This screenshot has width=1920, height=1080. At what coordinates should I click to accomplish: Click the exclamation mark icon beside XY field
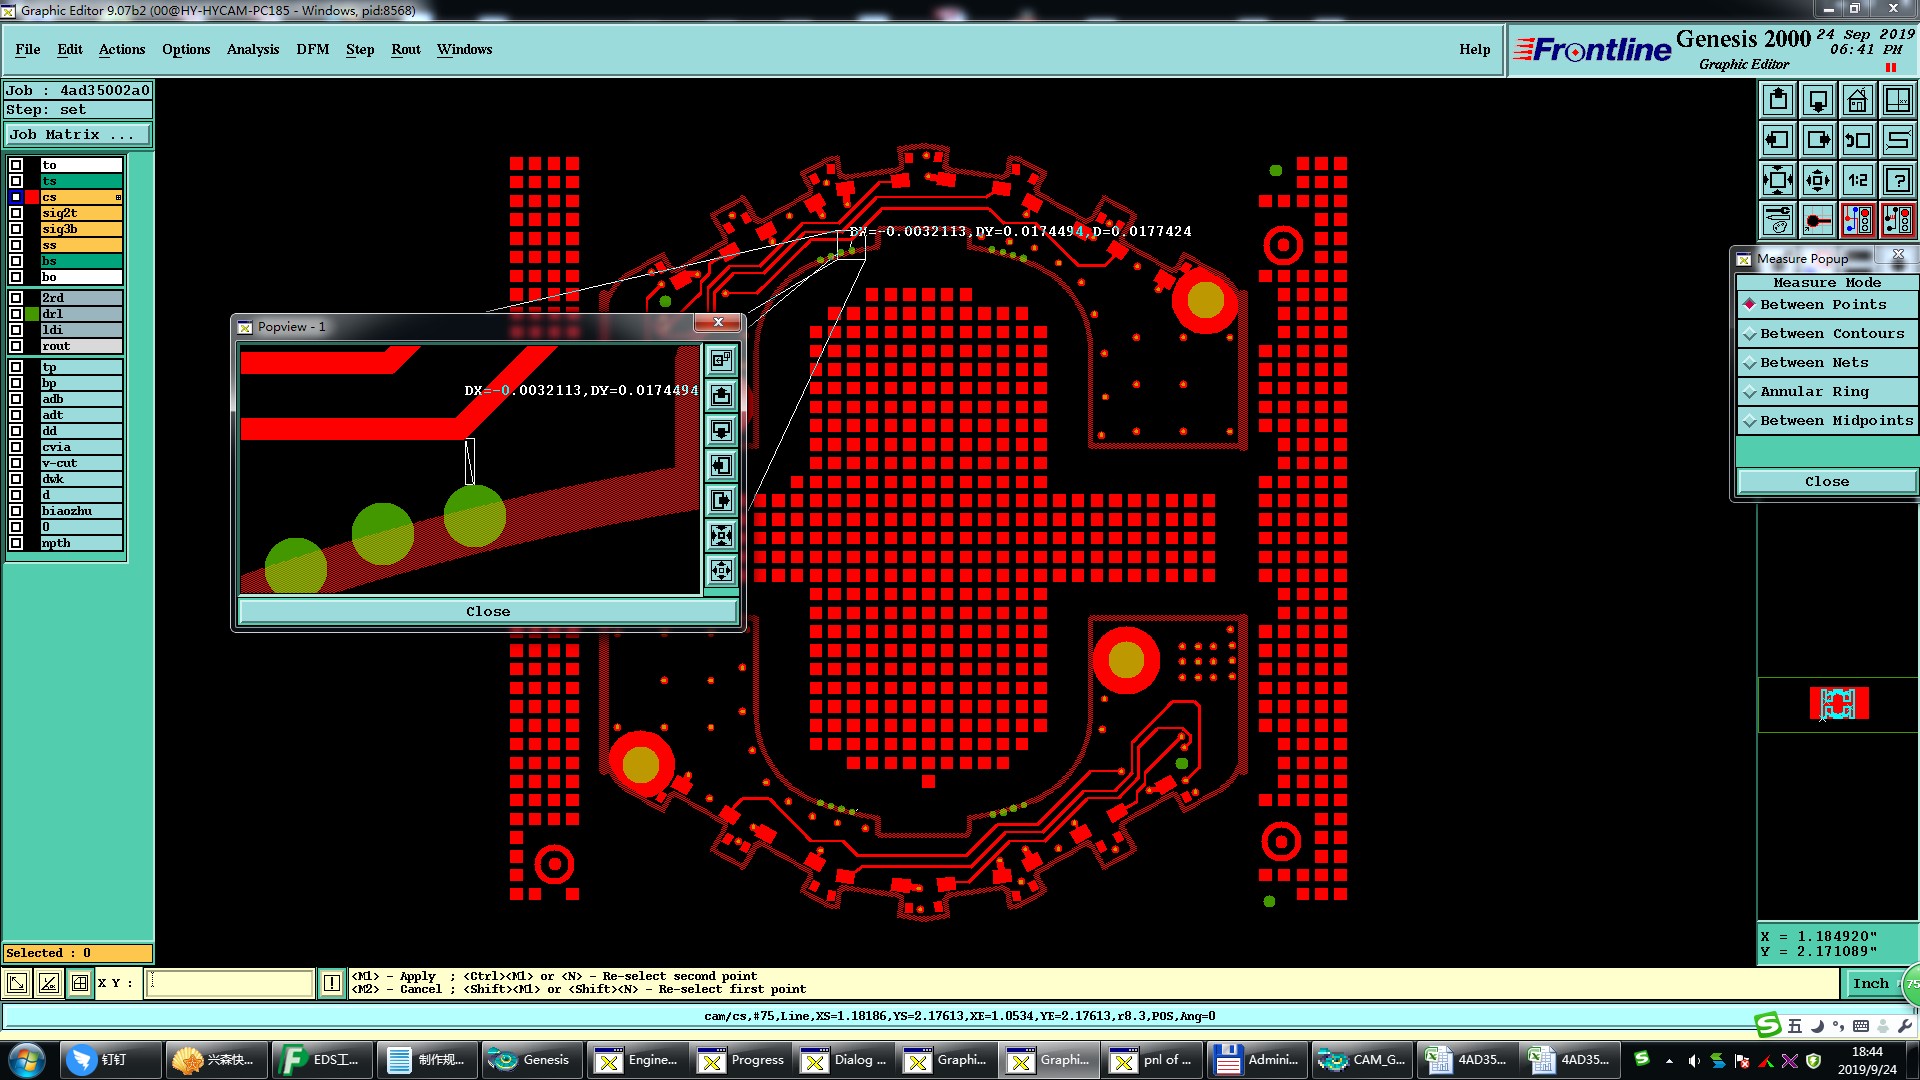click(332, 983)
